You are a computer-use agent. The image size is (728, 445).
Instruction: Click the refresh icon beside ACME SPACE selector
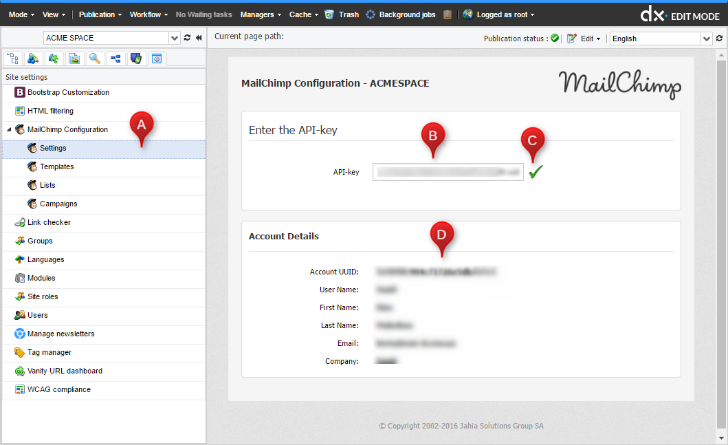(186, 38)
